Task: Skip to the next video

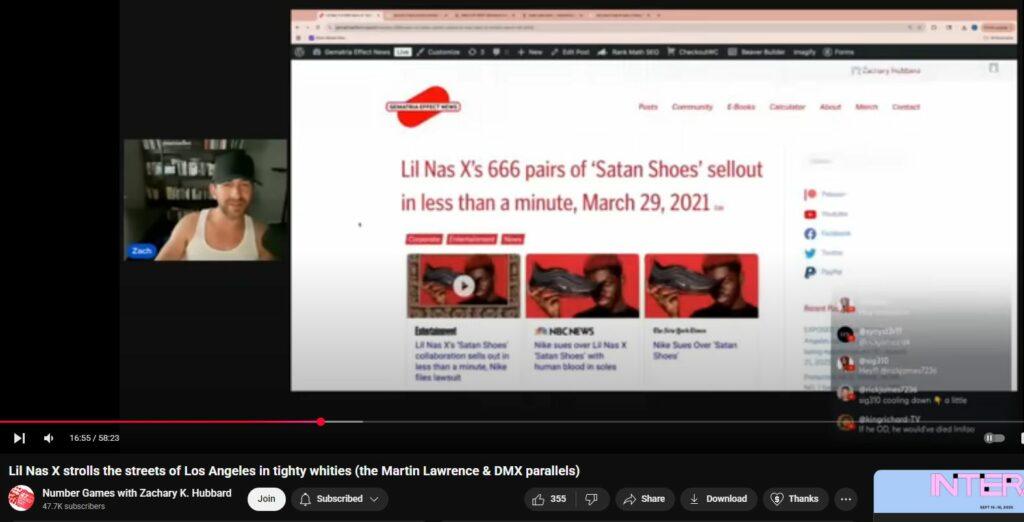Action: (19, 438)
